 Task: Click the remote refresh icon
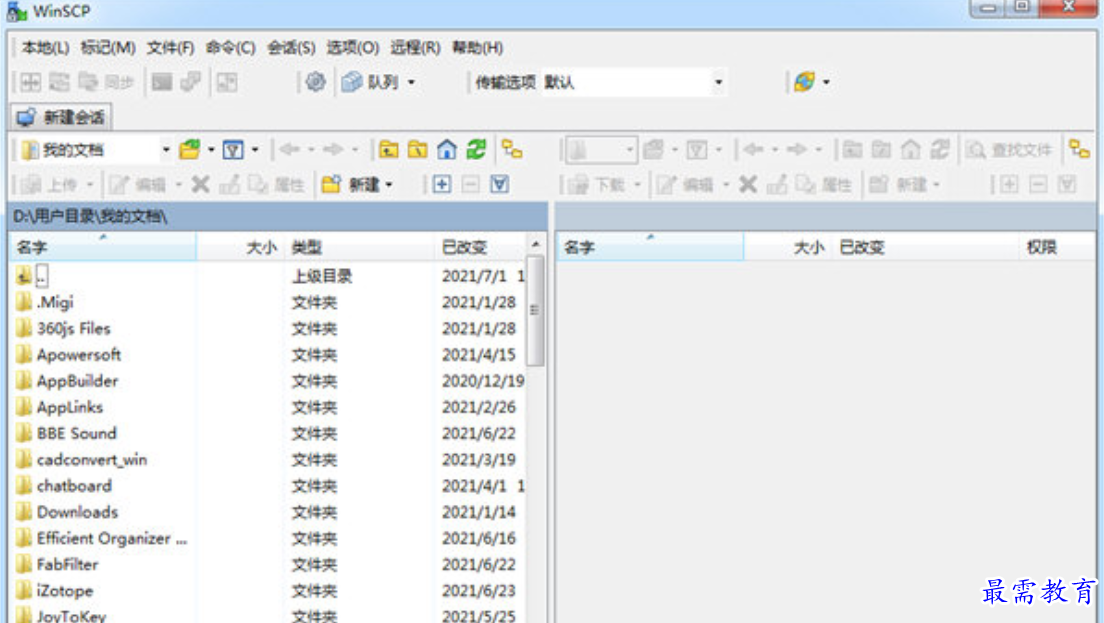click(x=941, y=150)
